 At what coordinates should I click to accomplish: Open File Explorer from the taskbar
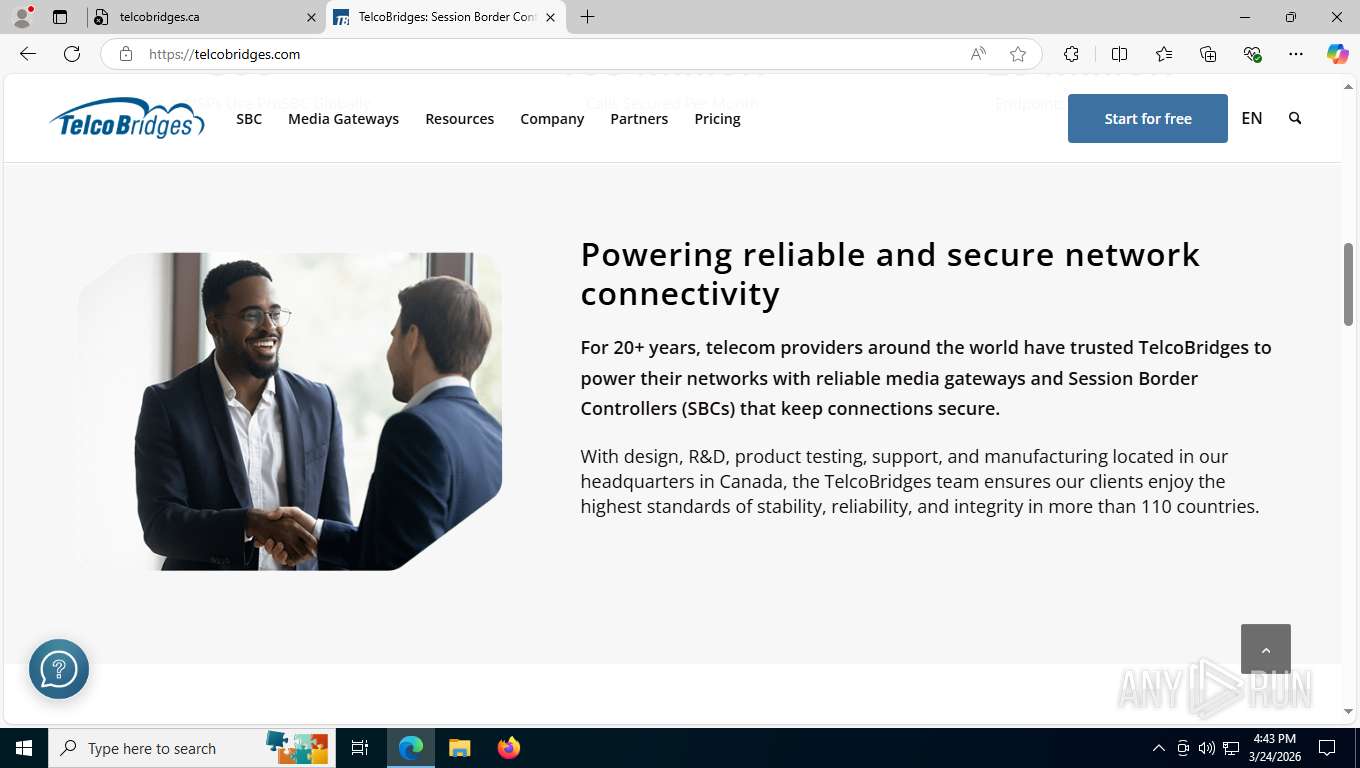[459, 748]
